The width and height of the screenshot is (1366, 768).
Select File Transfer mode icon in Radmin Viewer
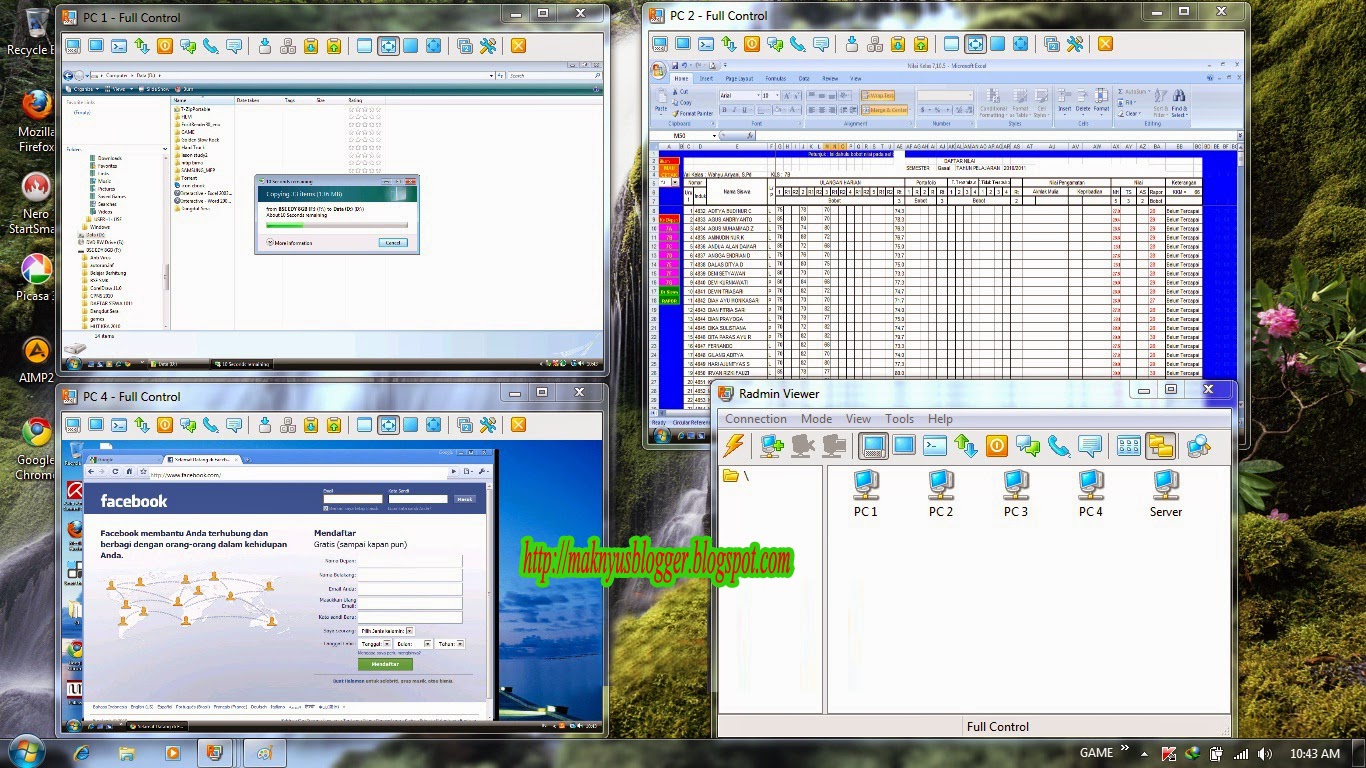pos(966,446)
